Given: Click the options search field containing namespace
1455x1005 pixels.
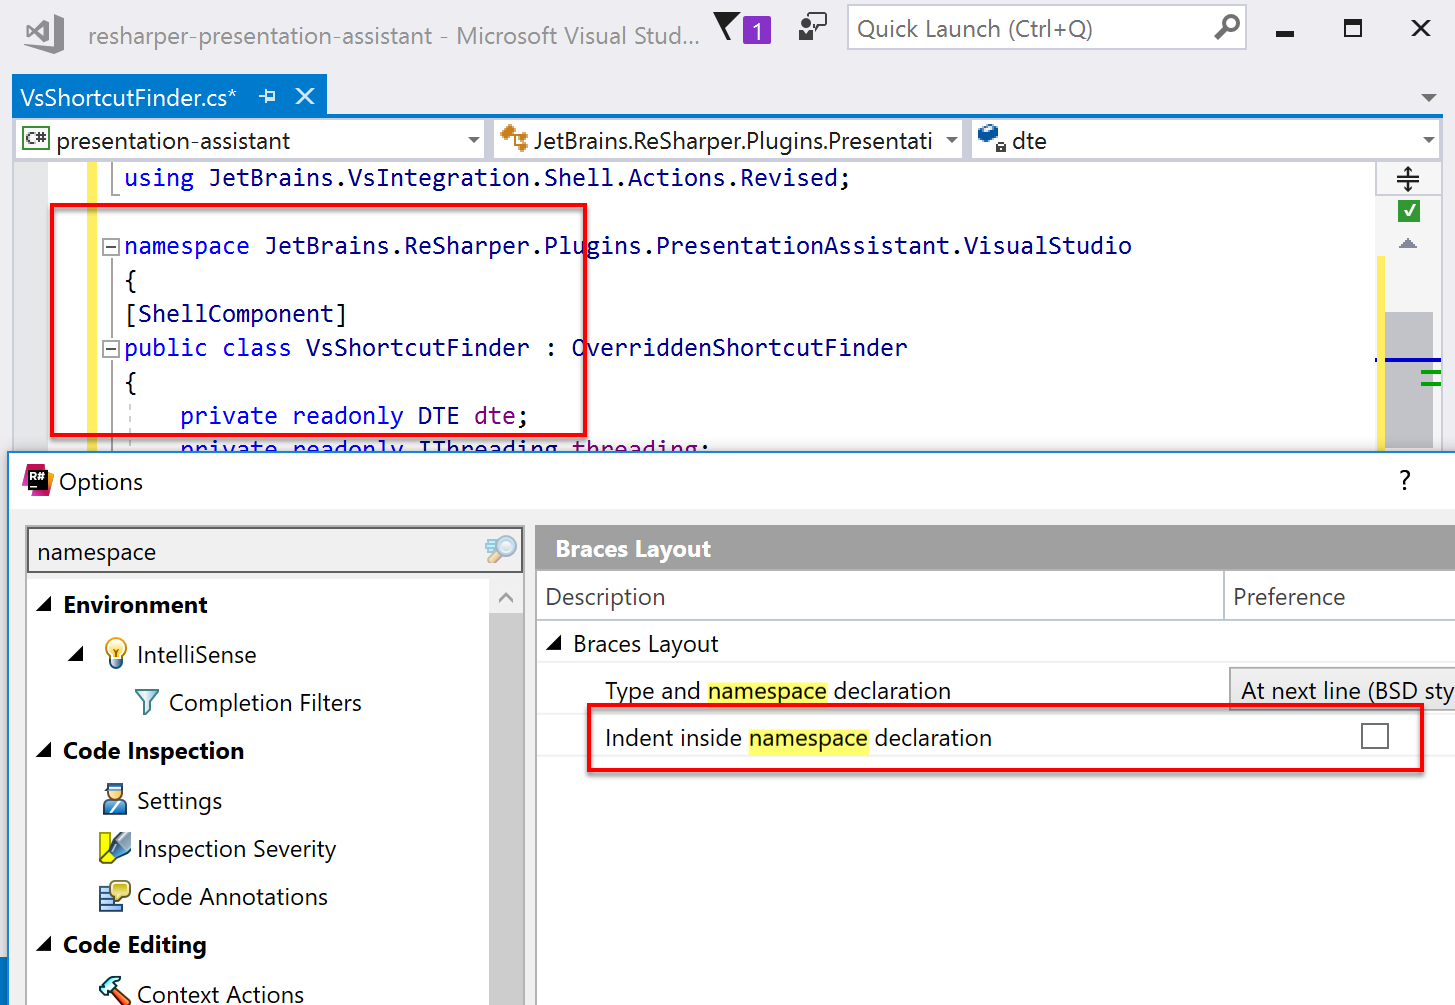Looking at the screenshot, I should [x=275, y=551].
